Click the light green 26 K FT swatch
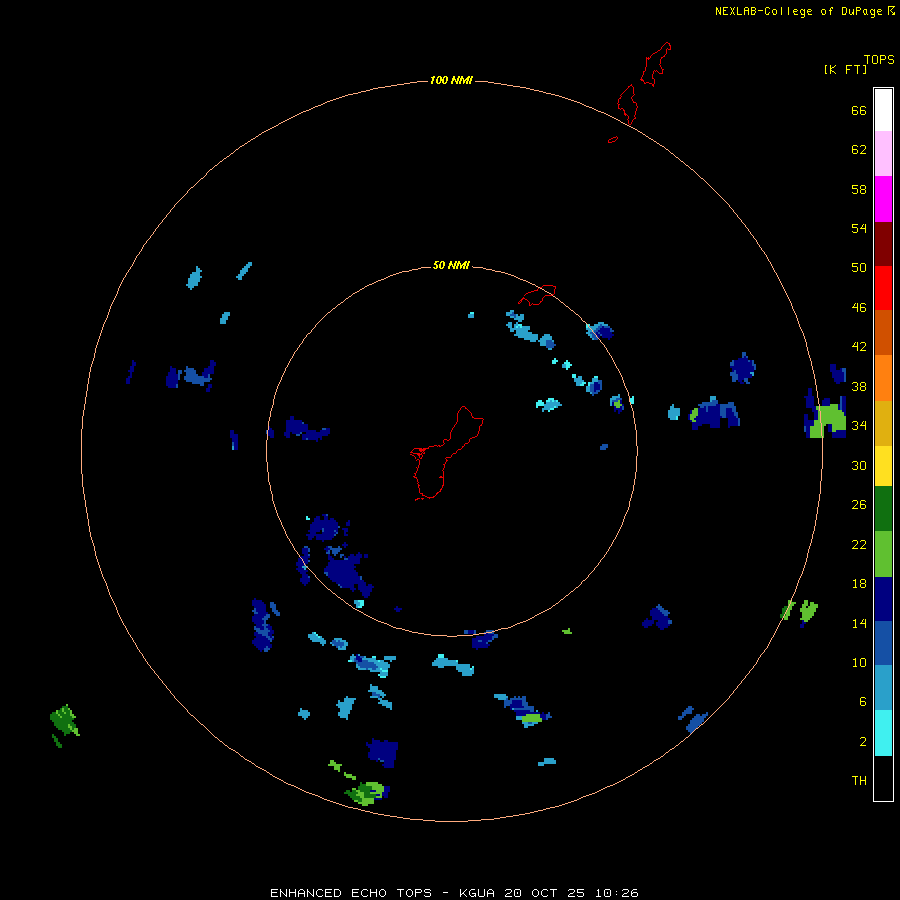The width and height of the screenshot is (900, 900). (883, 554)
